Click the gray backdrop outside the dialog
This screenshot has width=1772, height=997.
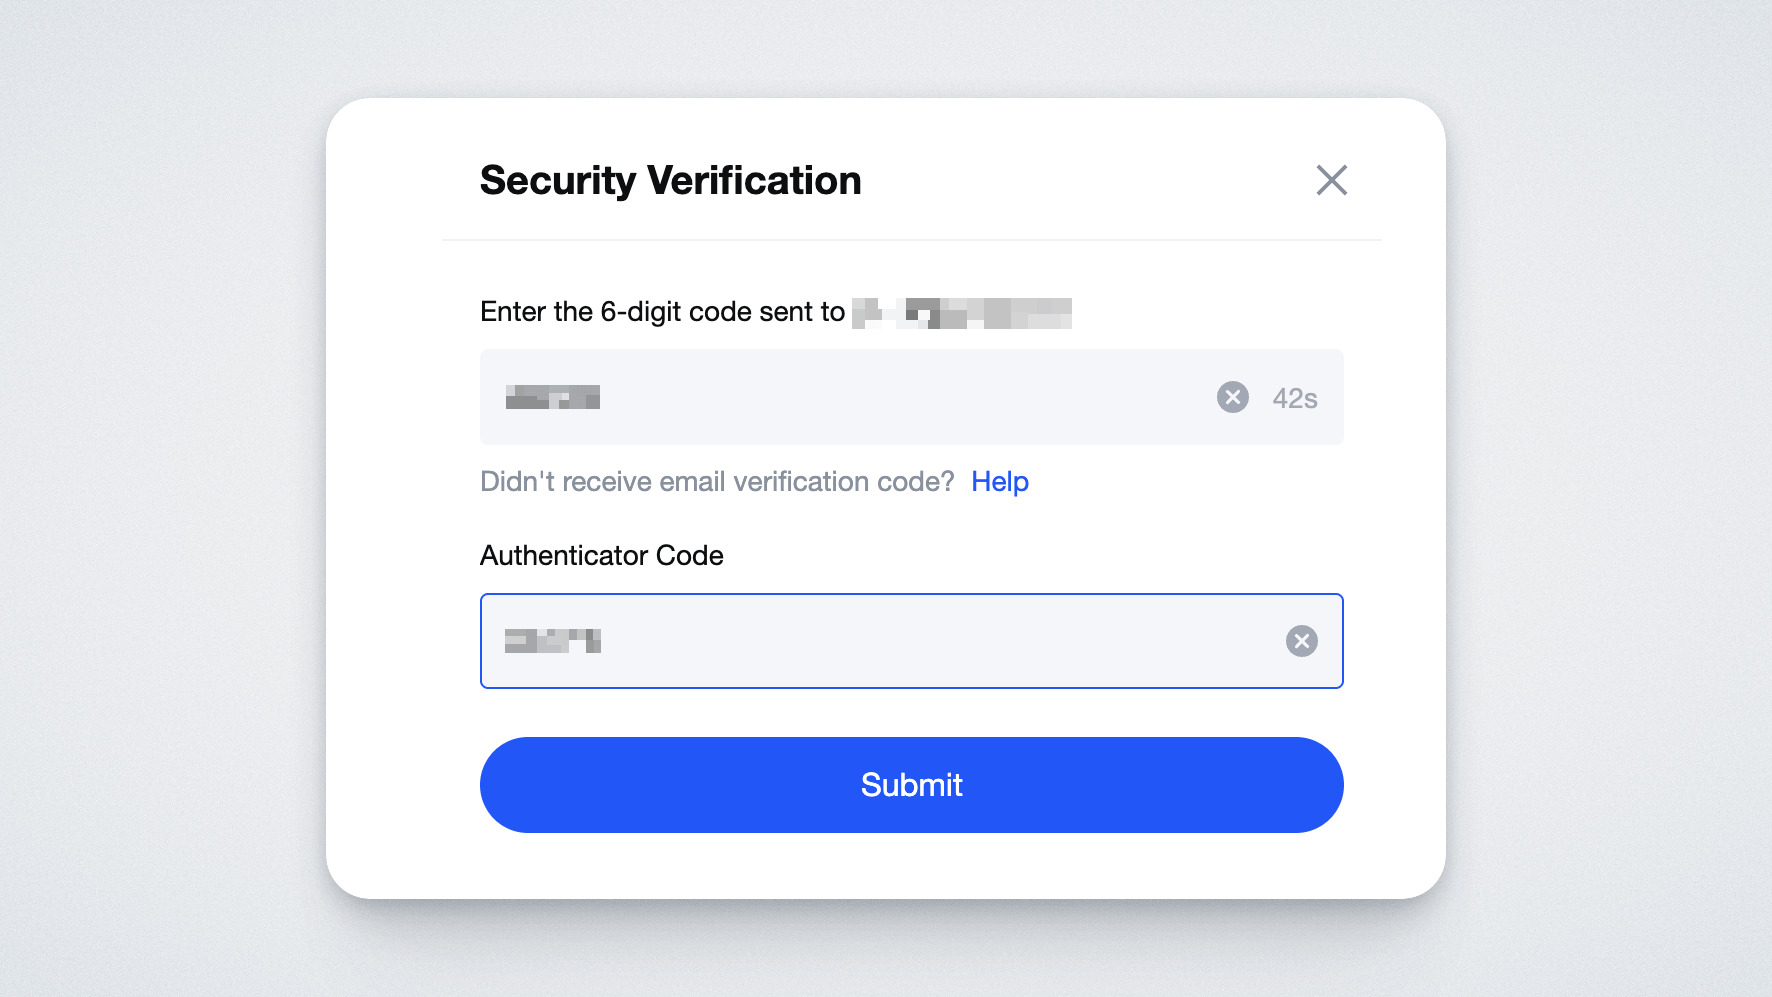click(x=160, y=500)
